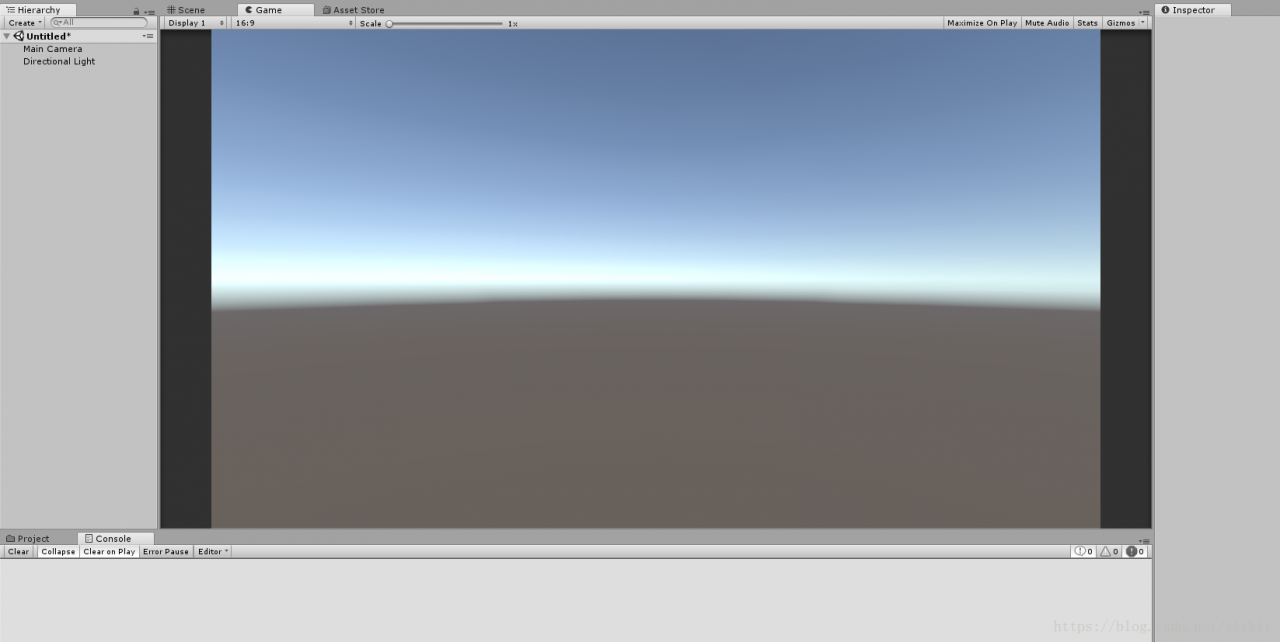1280x642 pixels.
Task: Enable Collapse in the Console toolbar
Action: (57, 551)
